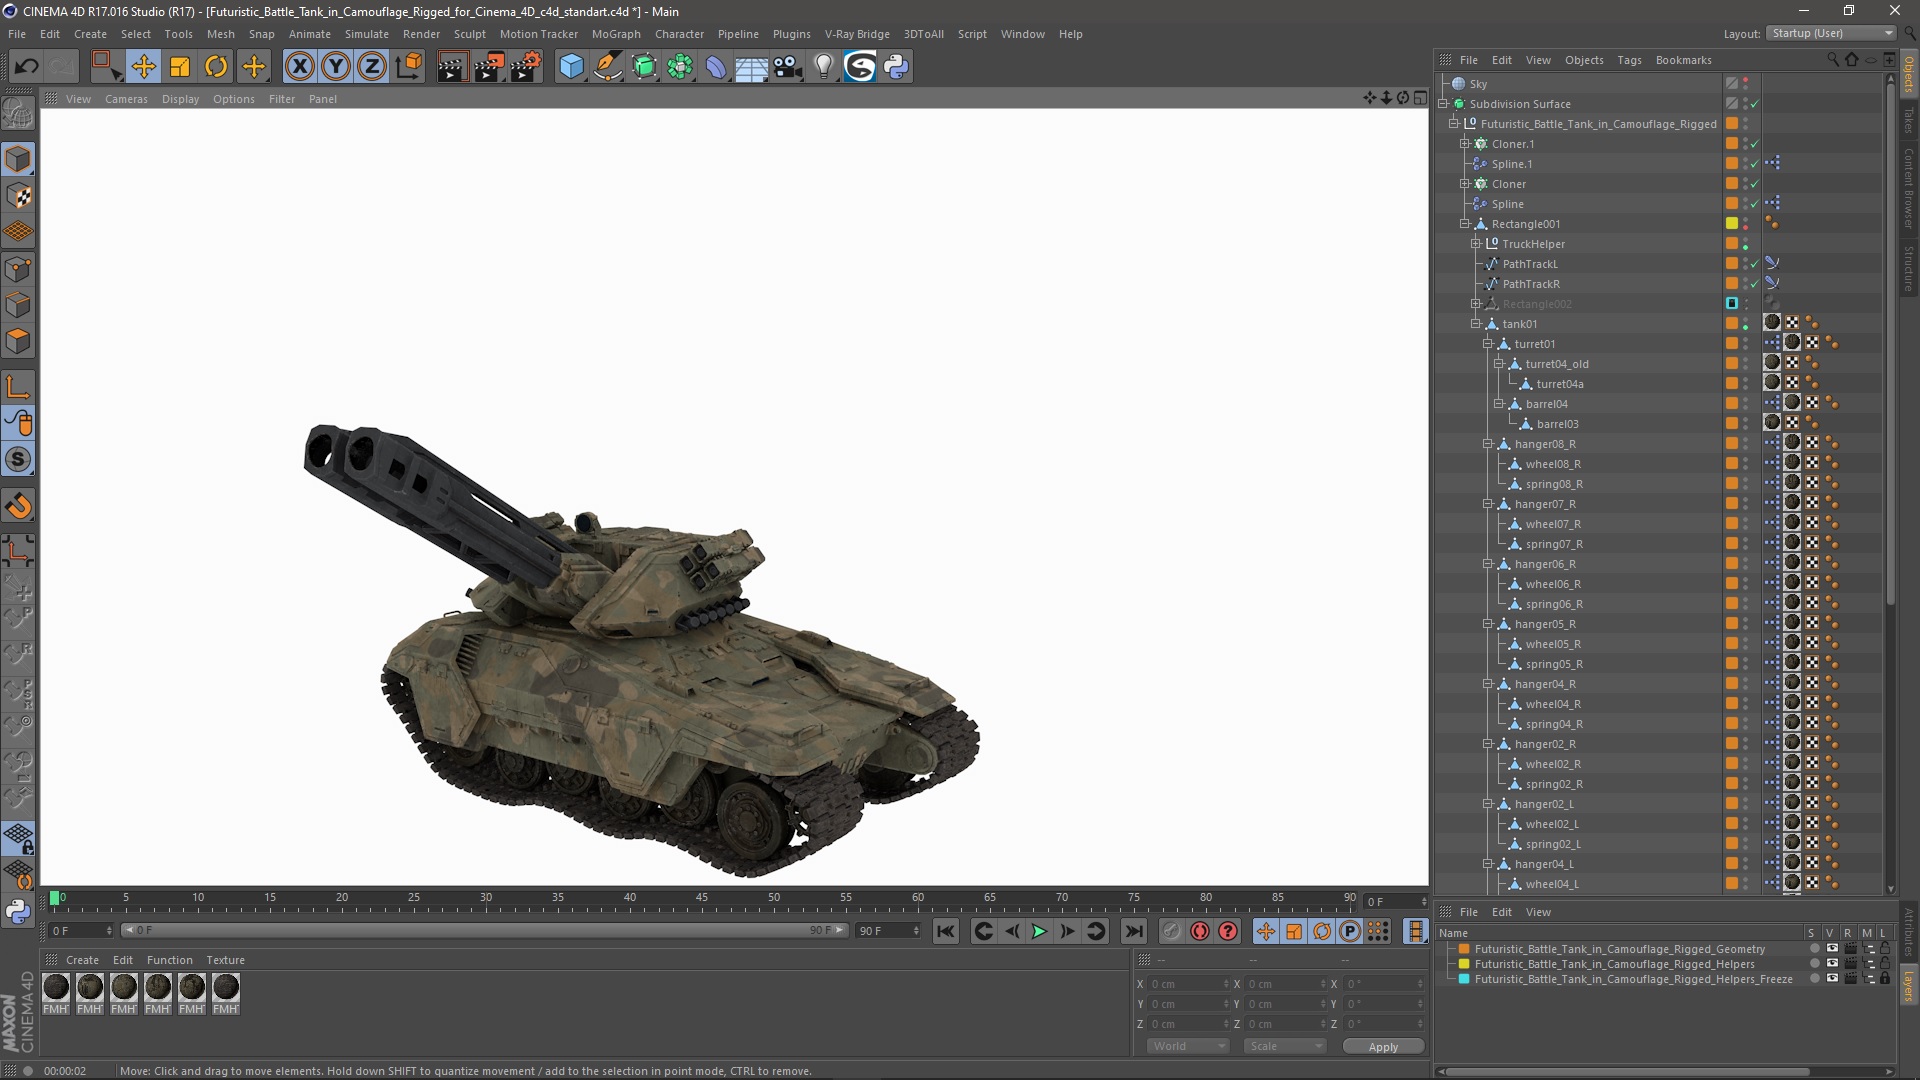Open the World coordinate dropdown

click(1188, 1046)
